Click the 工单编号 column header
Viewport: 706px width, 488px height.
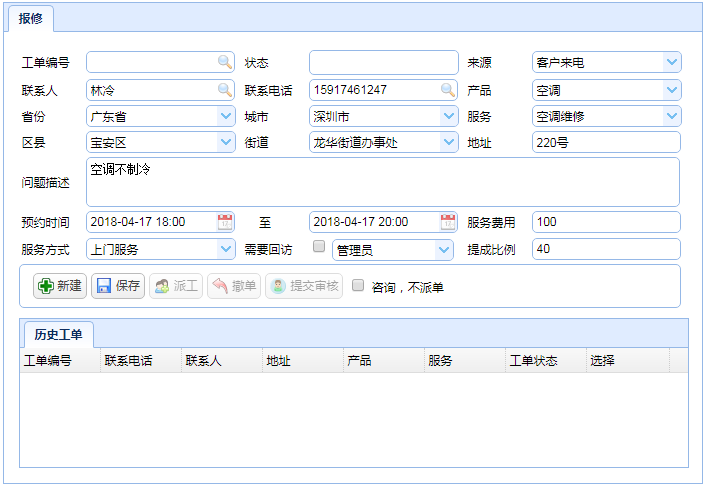[x=60, y=360]
